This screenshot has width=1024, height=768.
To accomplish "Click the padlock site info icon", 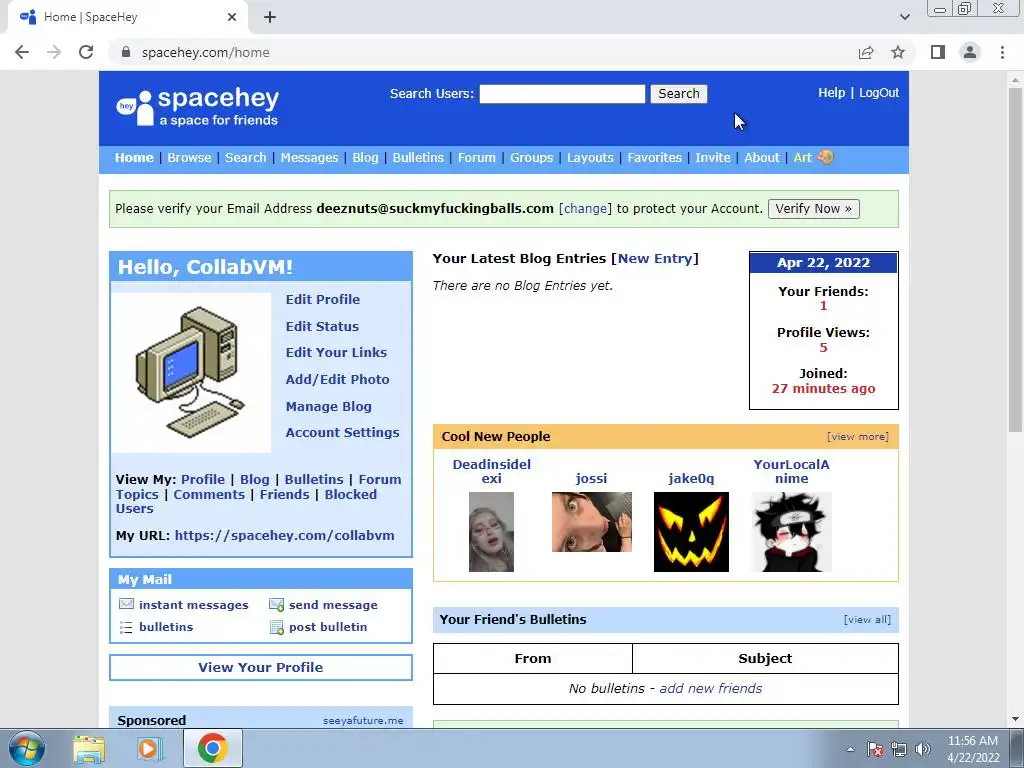I will point(126,52).
